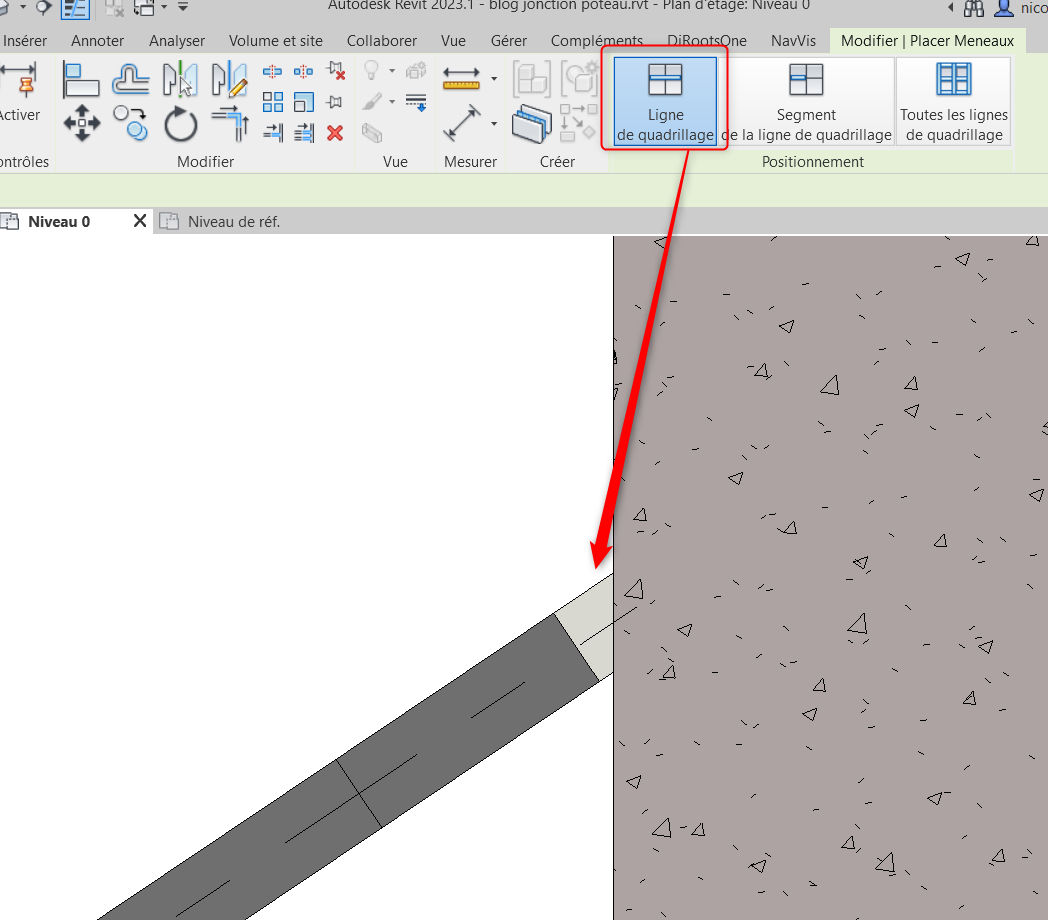Image resolution: width=1048 pixels, height=920 pixels.
Task: Open the measure tool dropdown arrow
Action: 494,124
